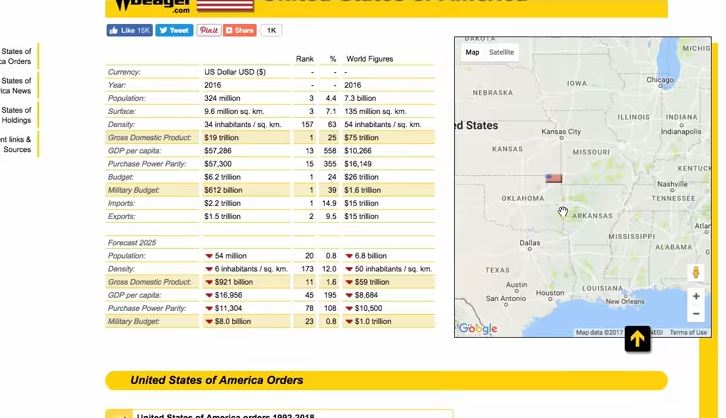Image resolution: width=726 pixels, height=418 pixels.
Task: Click the Facebook Like button
Action: pos(129,31)
